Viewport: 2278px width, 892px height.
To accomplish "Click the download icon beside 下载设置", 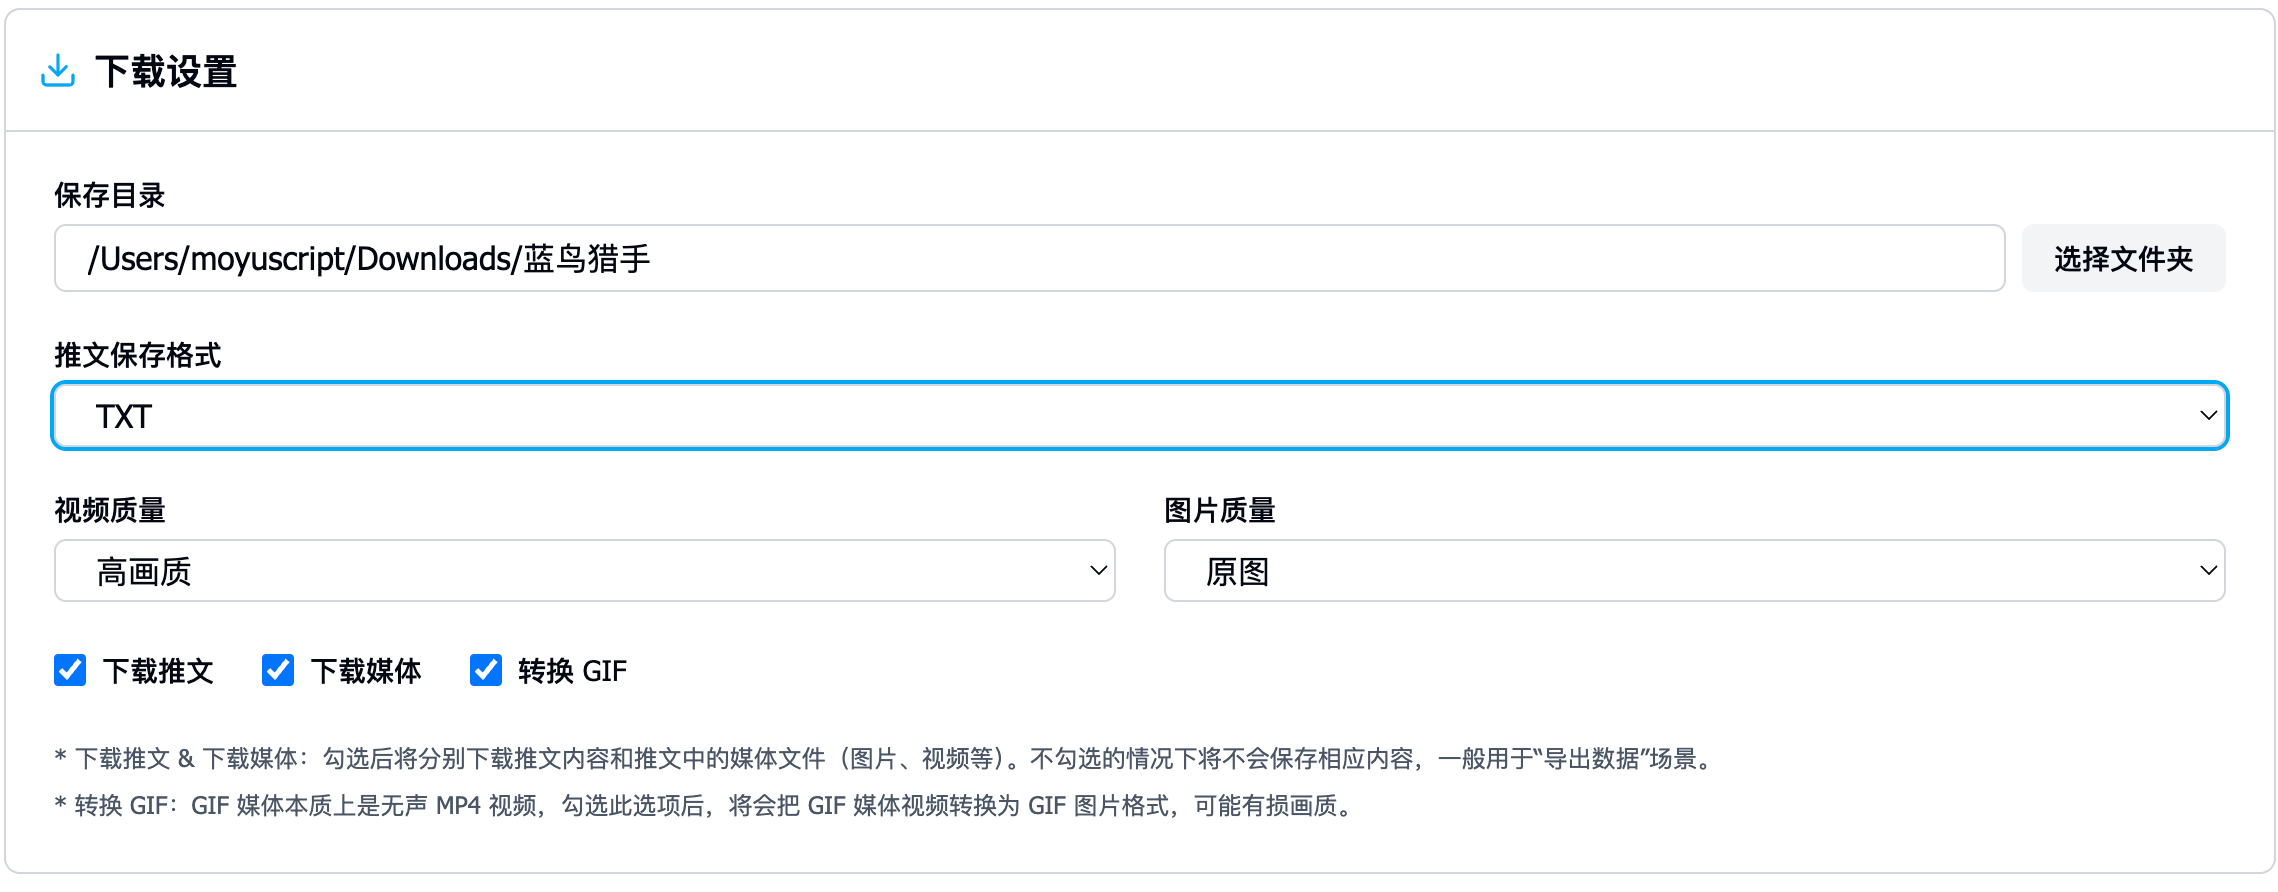I will click(x=58, y=71).
